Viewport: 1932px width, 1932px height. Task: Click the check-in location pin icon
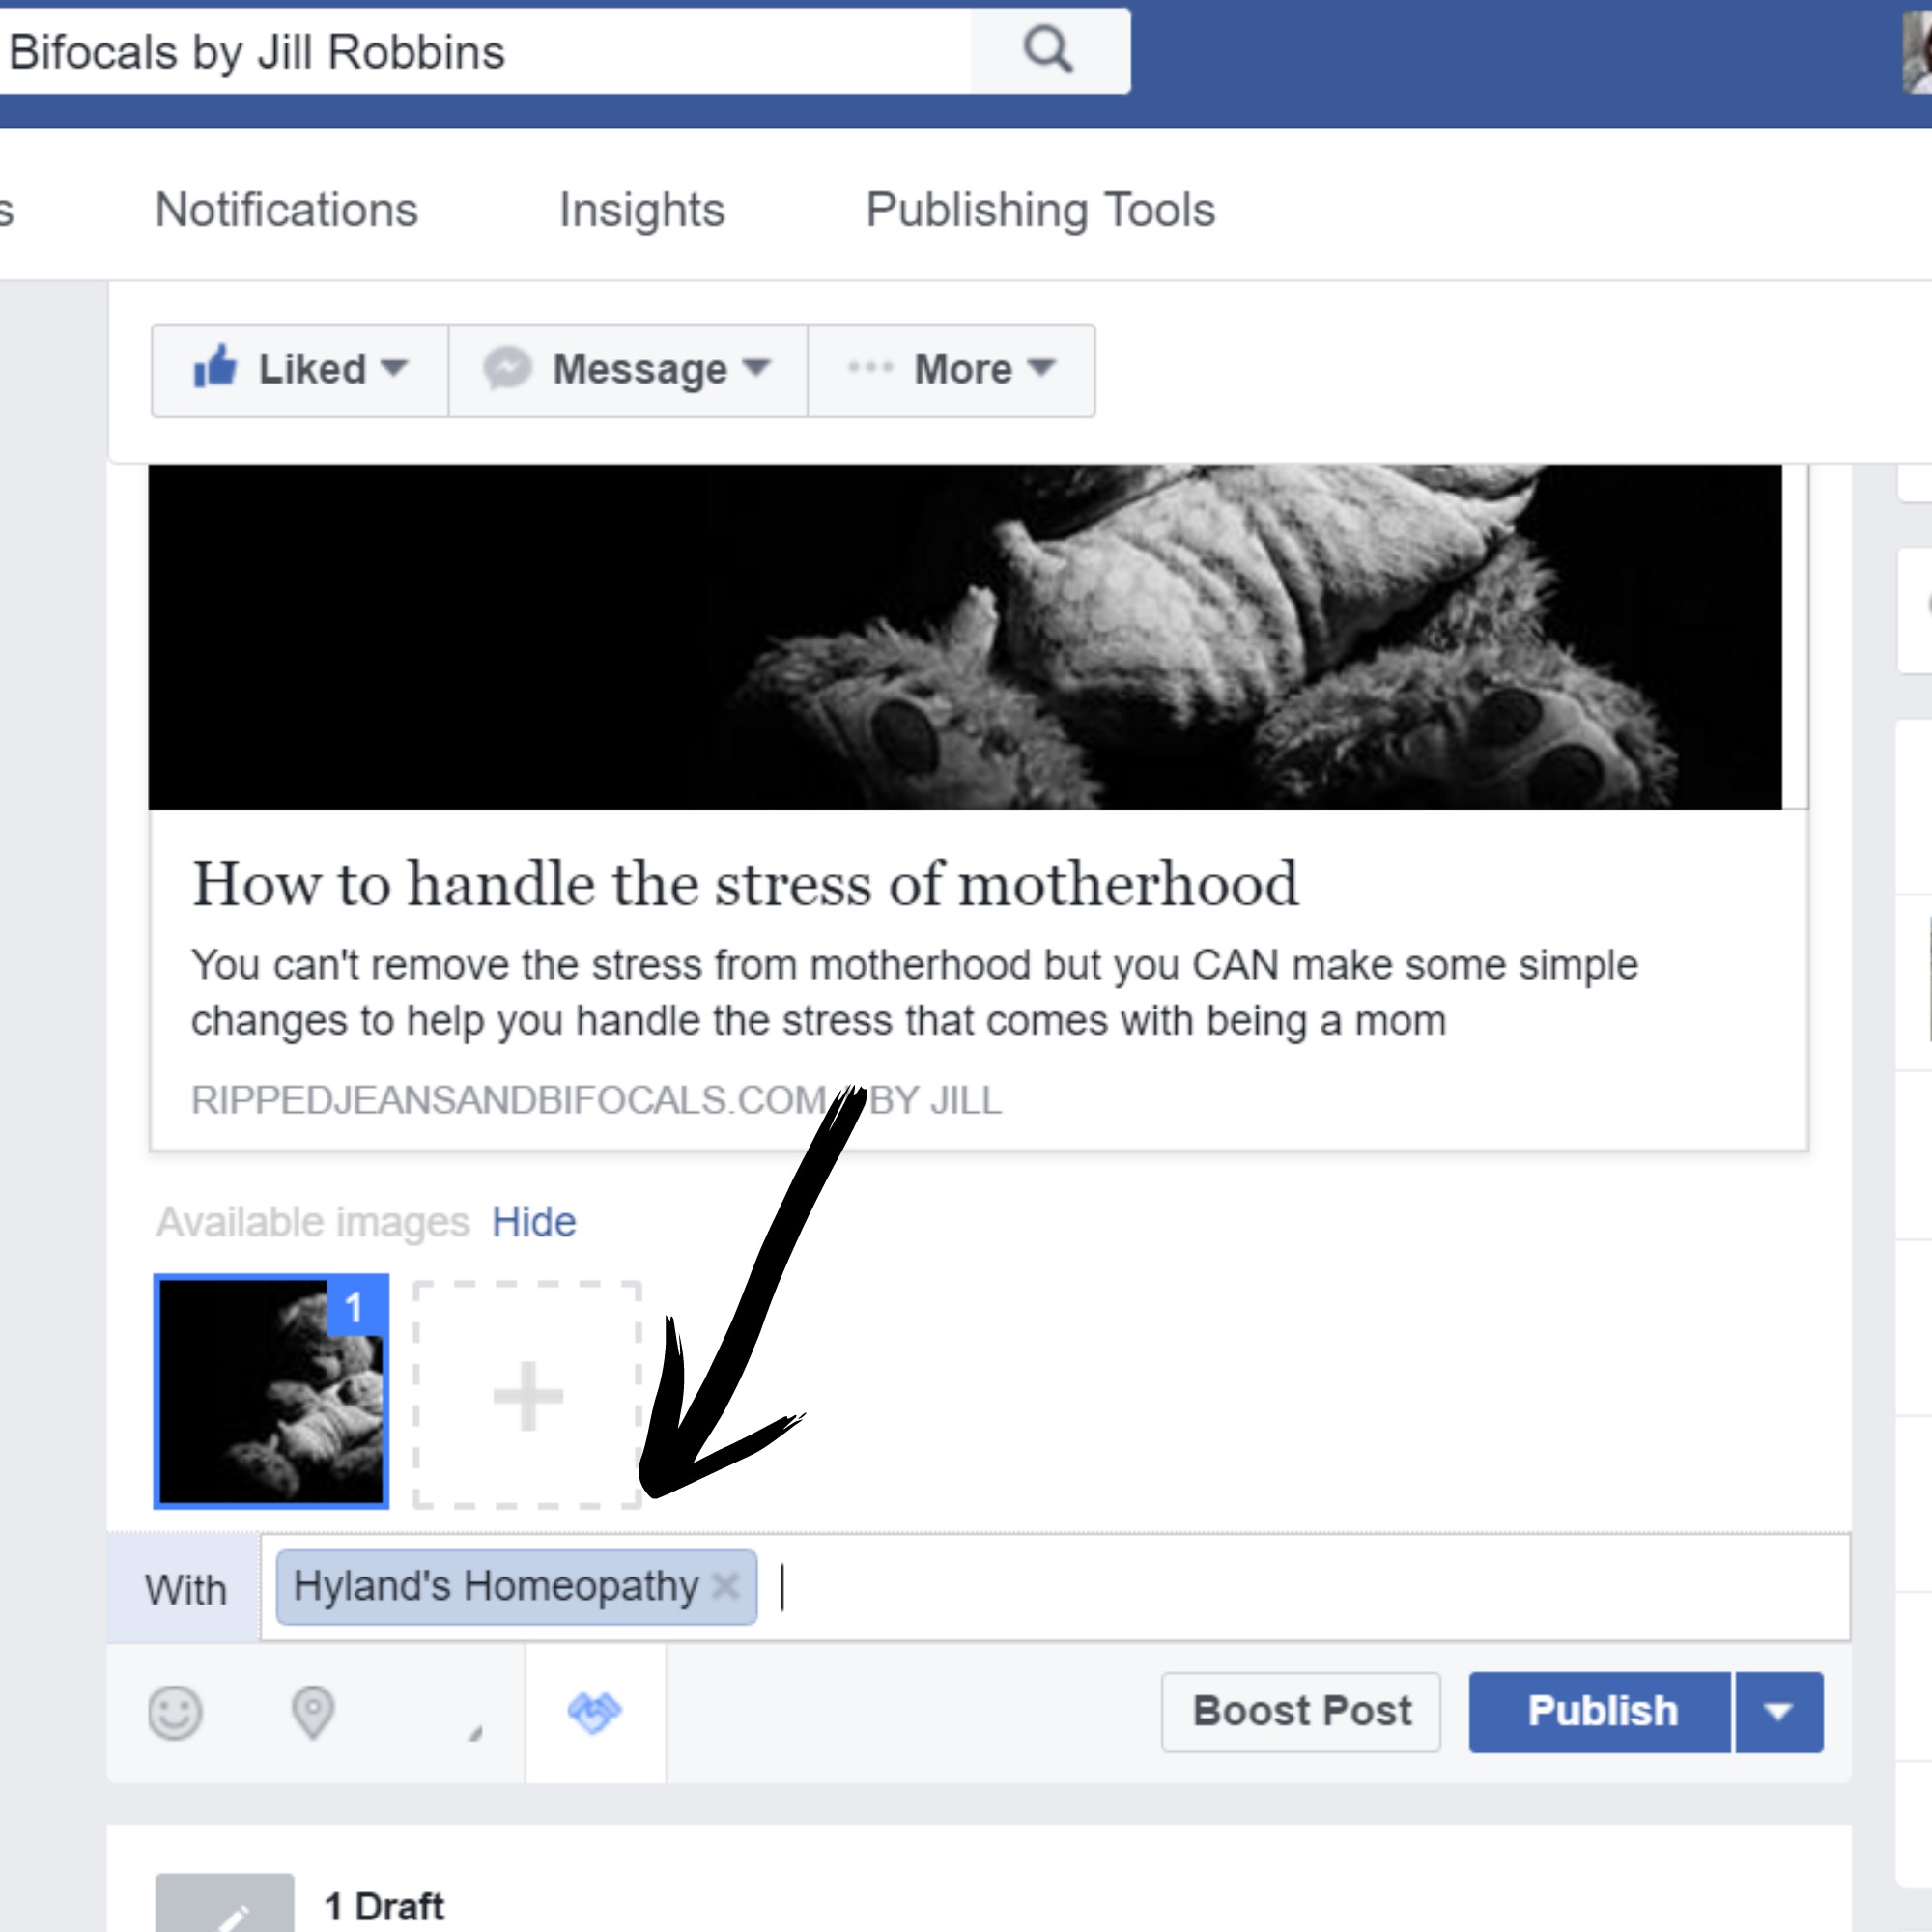click(x=312, y=1713)
